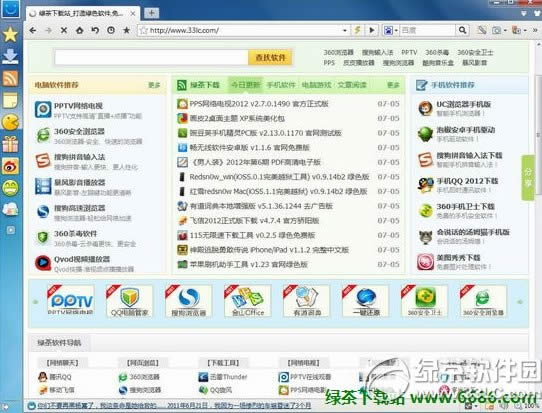The width and height of the screenshot is (542, 413).
Task: Open the Downloads icon in sidebar
Action: tap(10, 56)
